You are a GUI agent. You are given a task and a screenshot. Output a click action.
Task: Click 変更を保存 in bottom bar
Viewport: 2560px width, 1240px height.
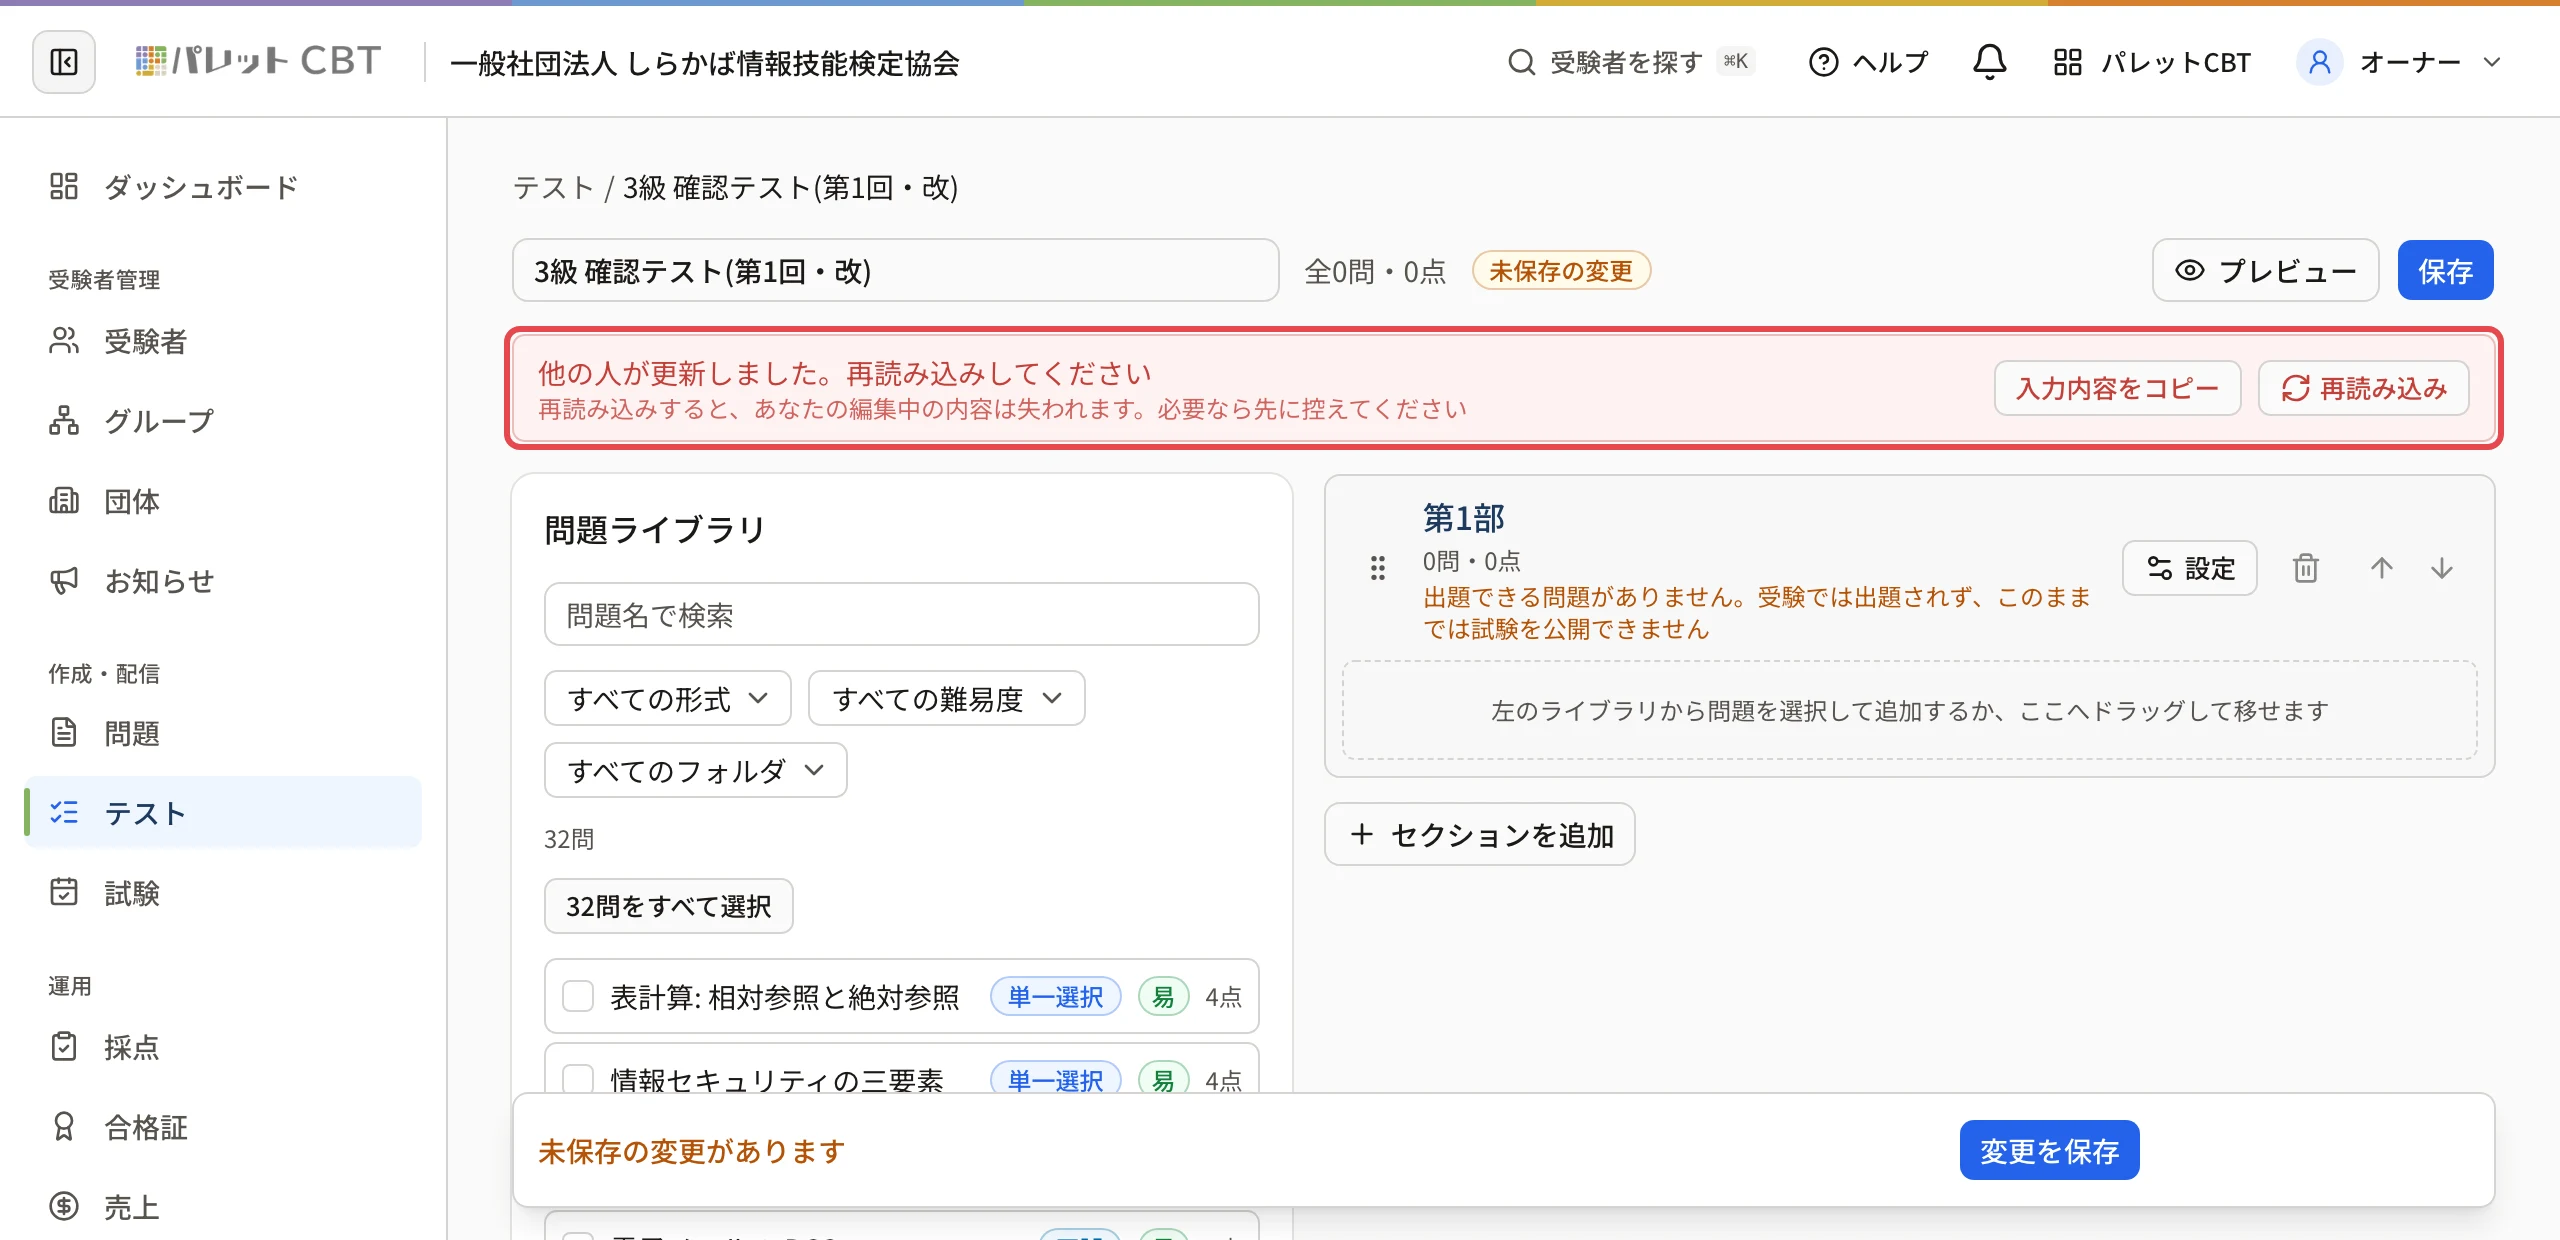[2049, 1150]
